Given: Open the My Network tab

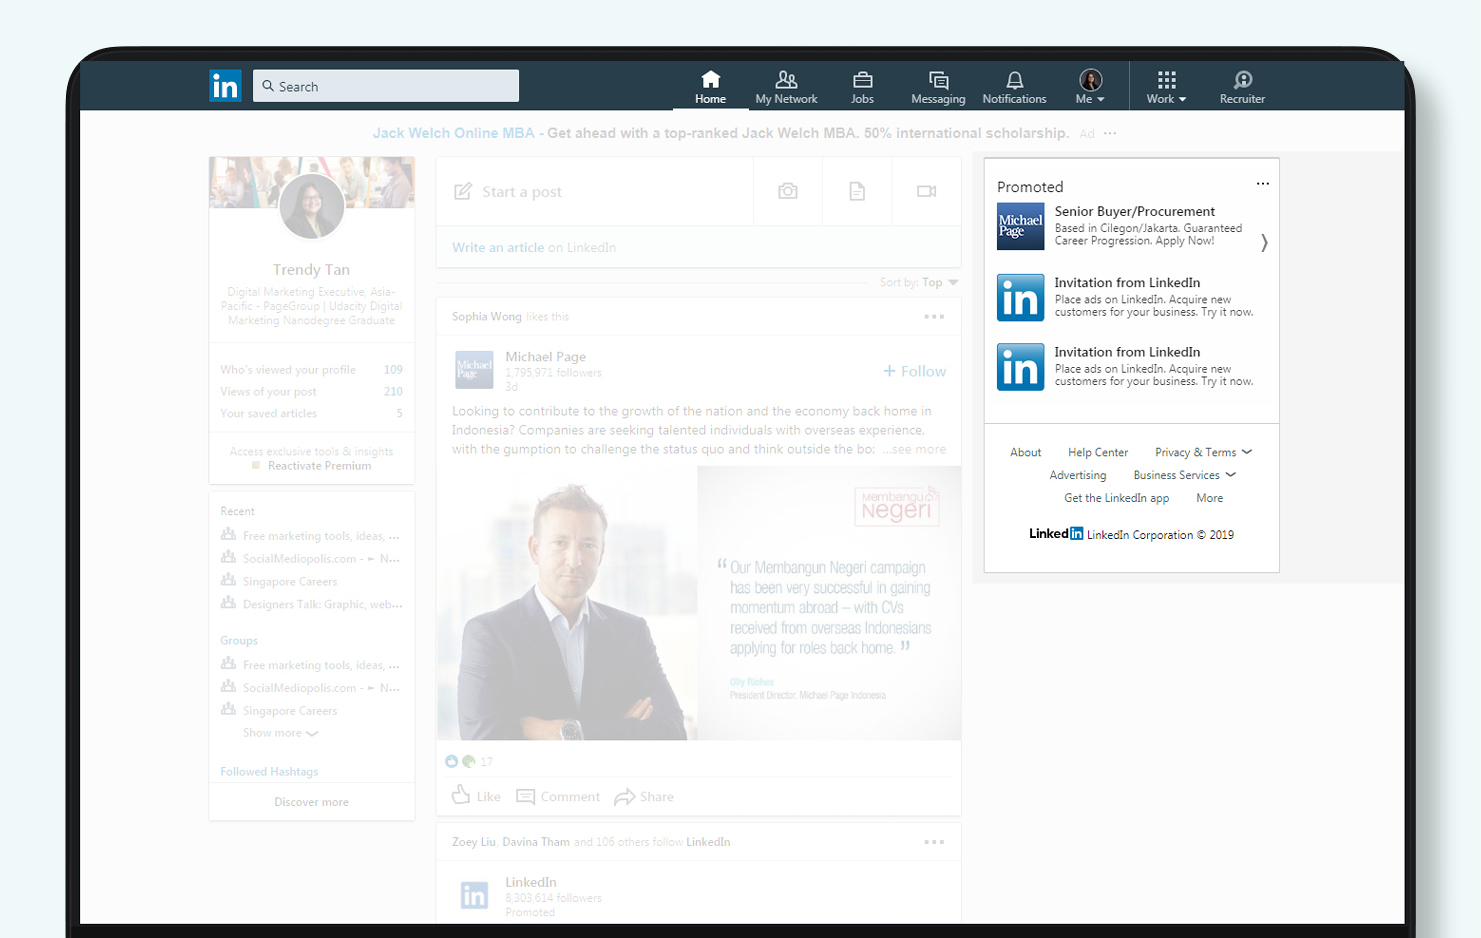Looking at the screenshot, I should click(786, 87).
